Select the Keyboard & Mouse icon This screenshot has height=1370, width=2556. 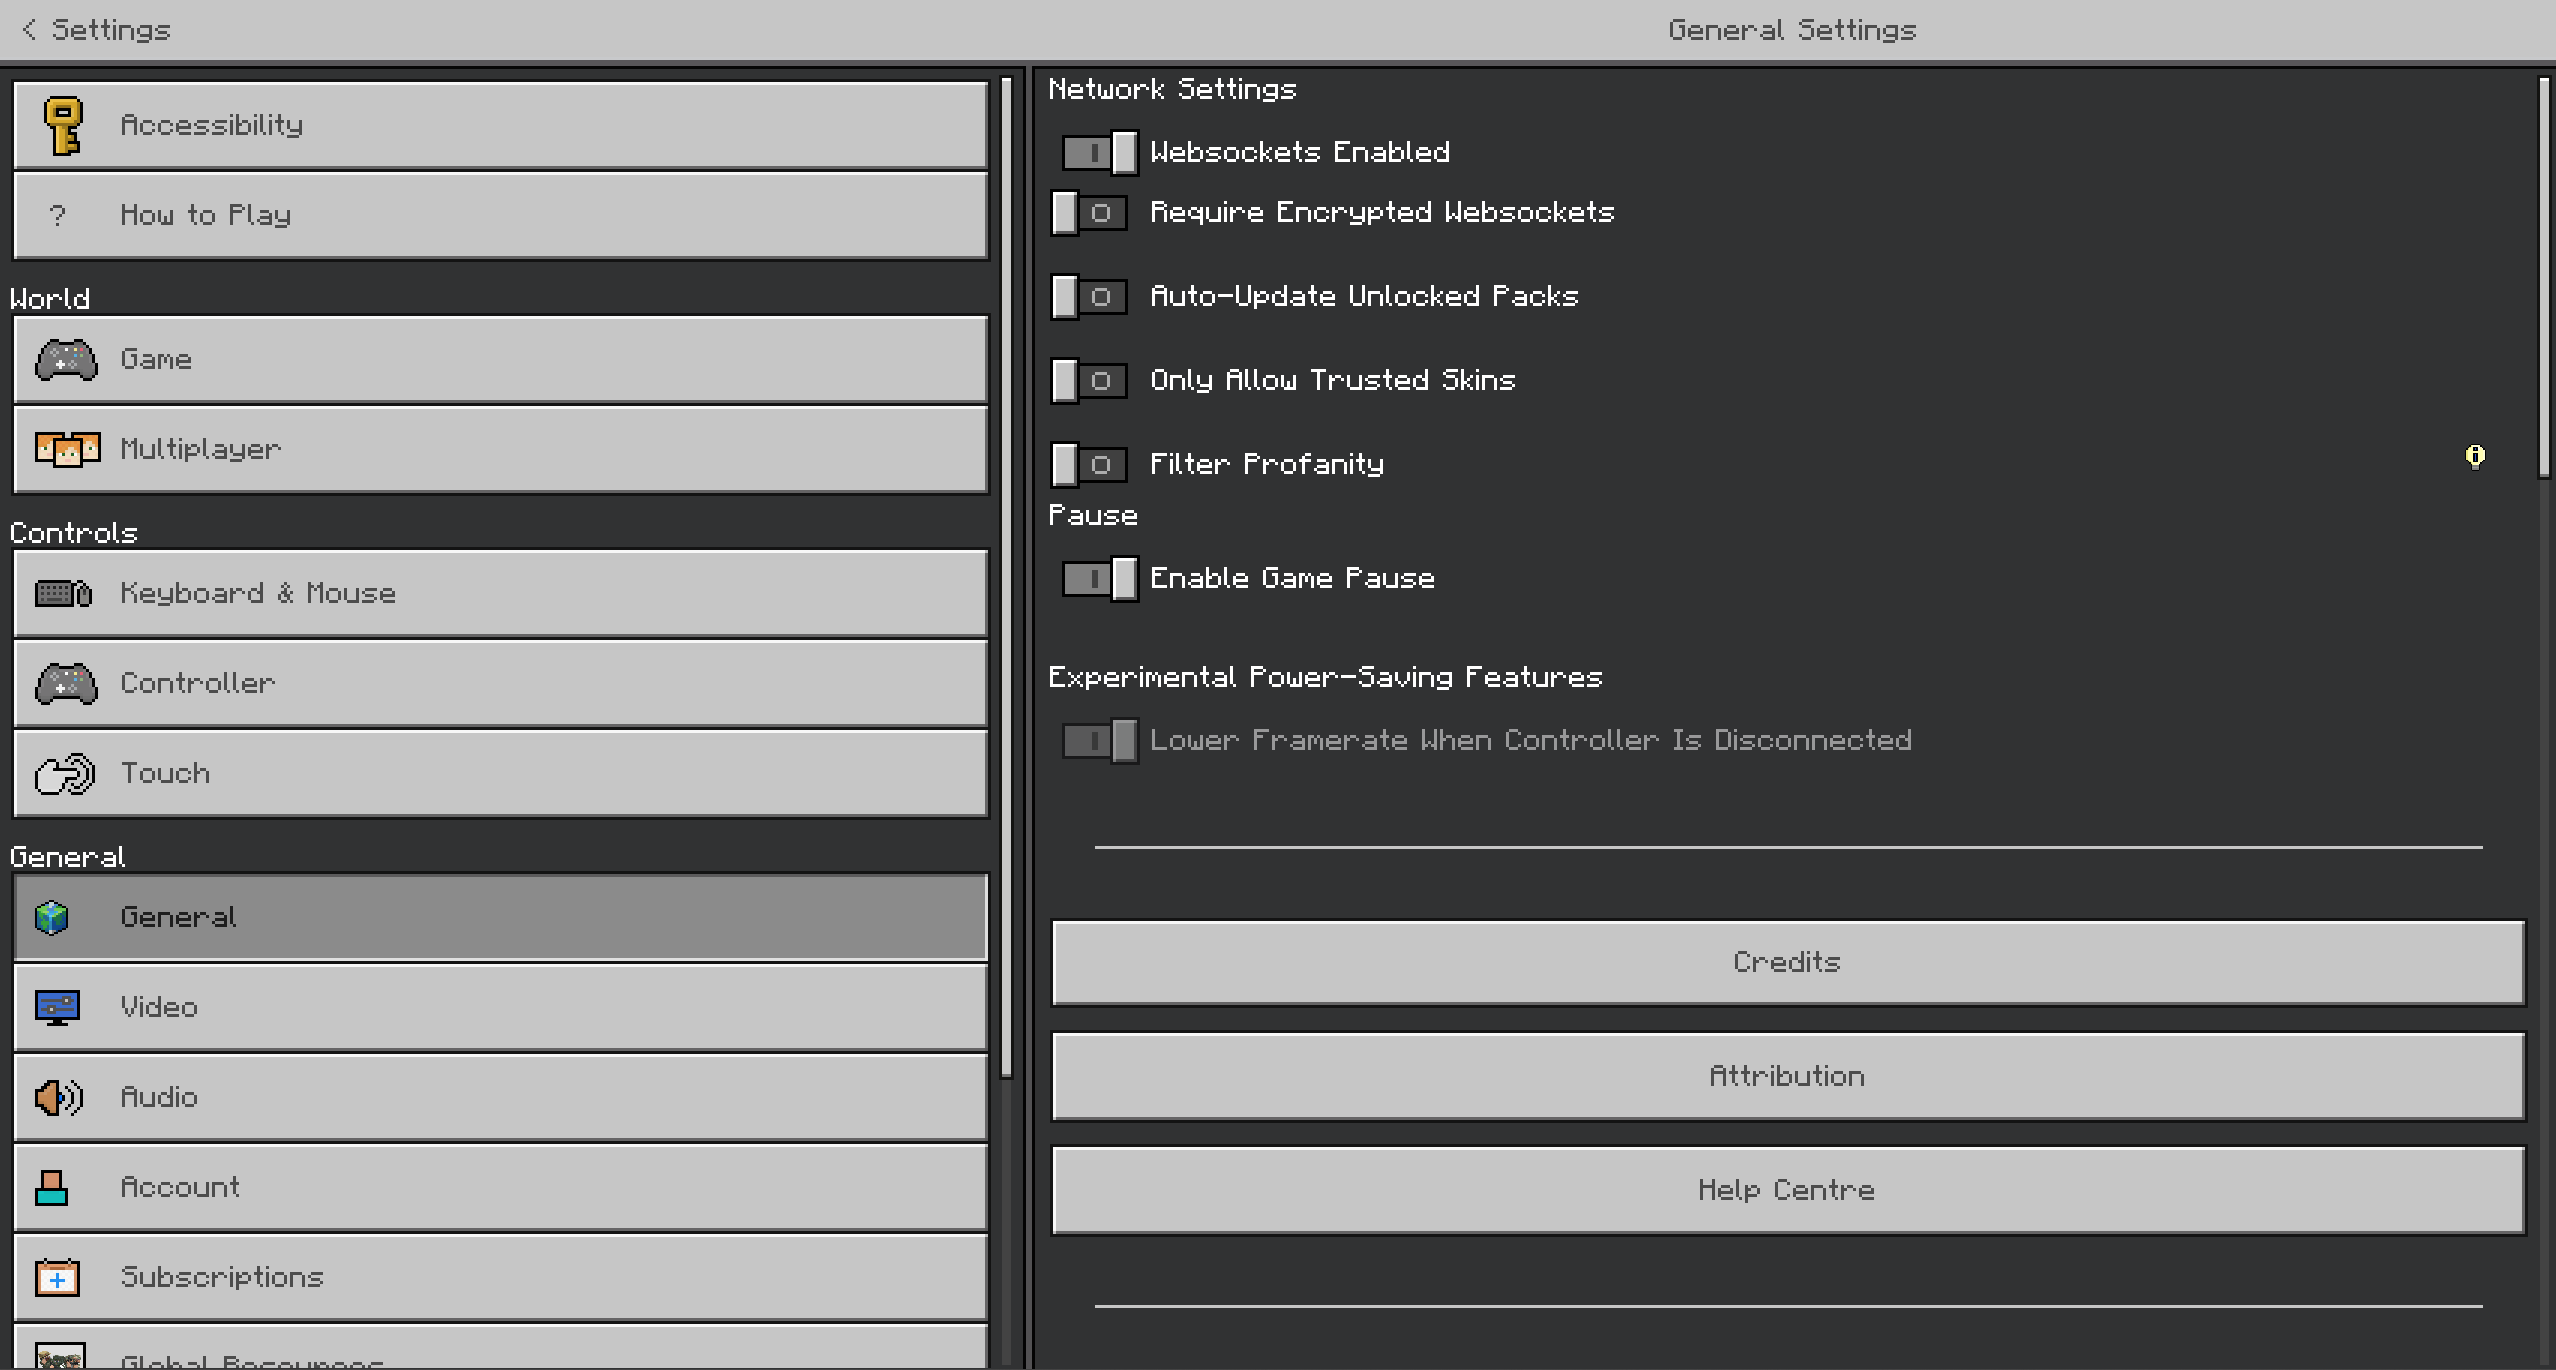(x=63, y=592)
